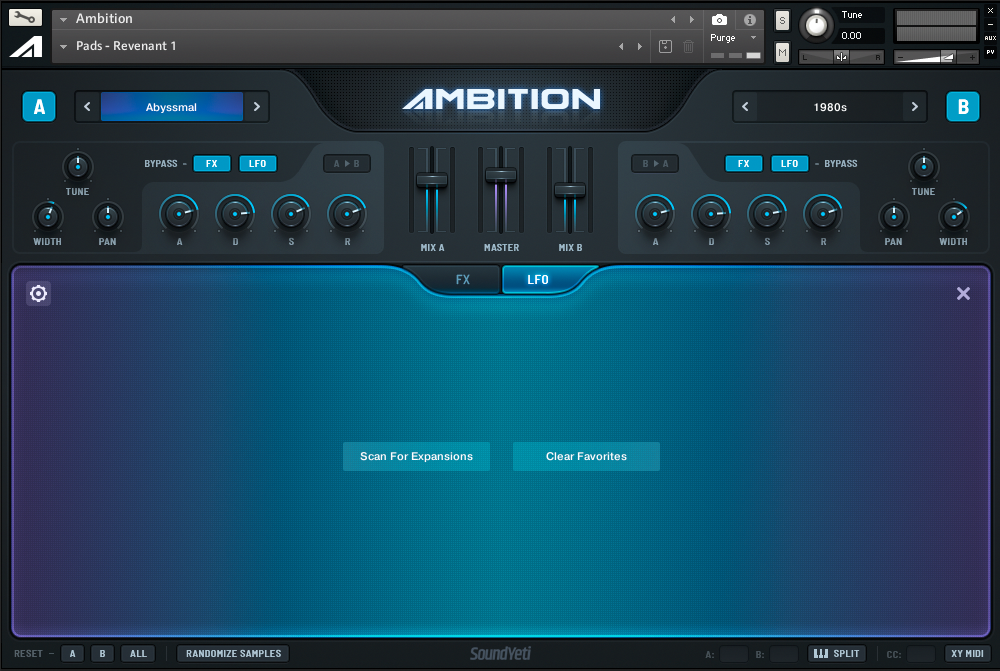Click the Ambition A logo icon
This screenshot has height=671, width=1000.
(x=26, y=47)
